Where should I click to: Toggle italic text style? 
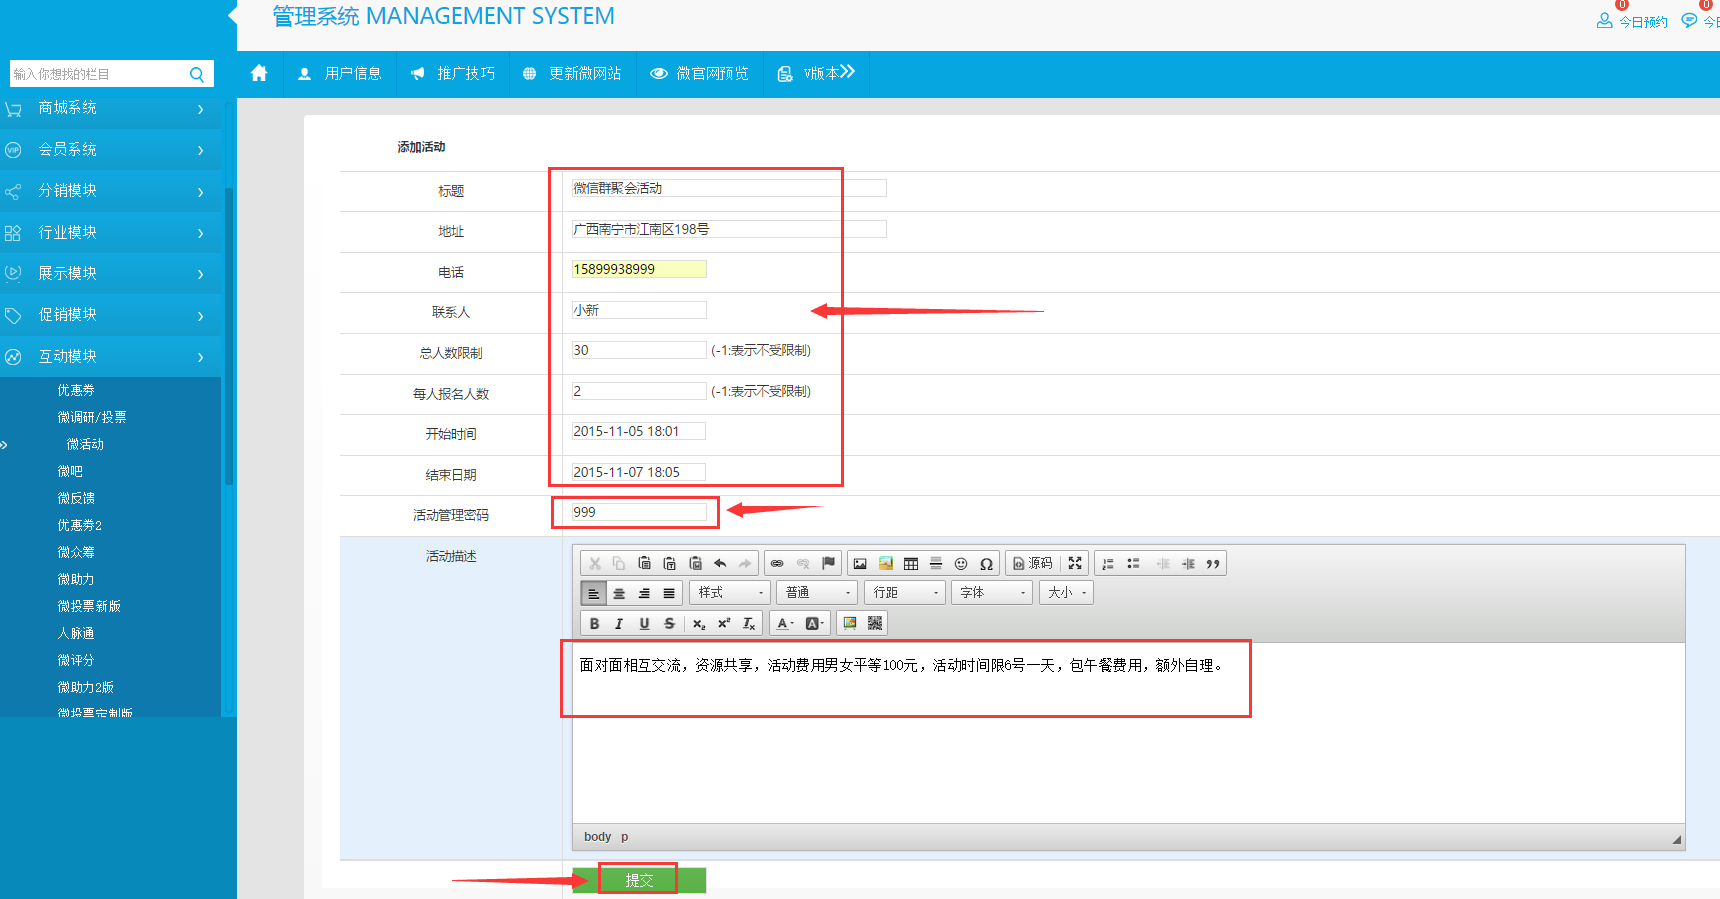coord(619,624)
